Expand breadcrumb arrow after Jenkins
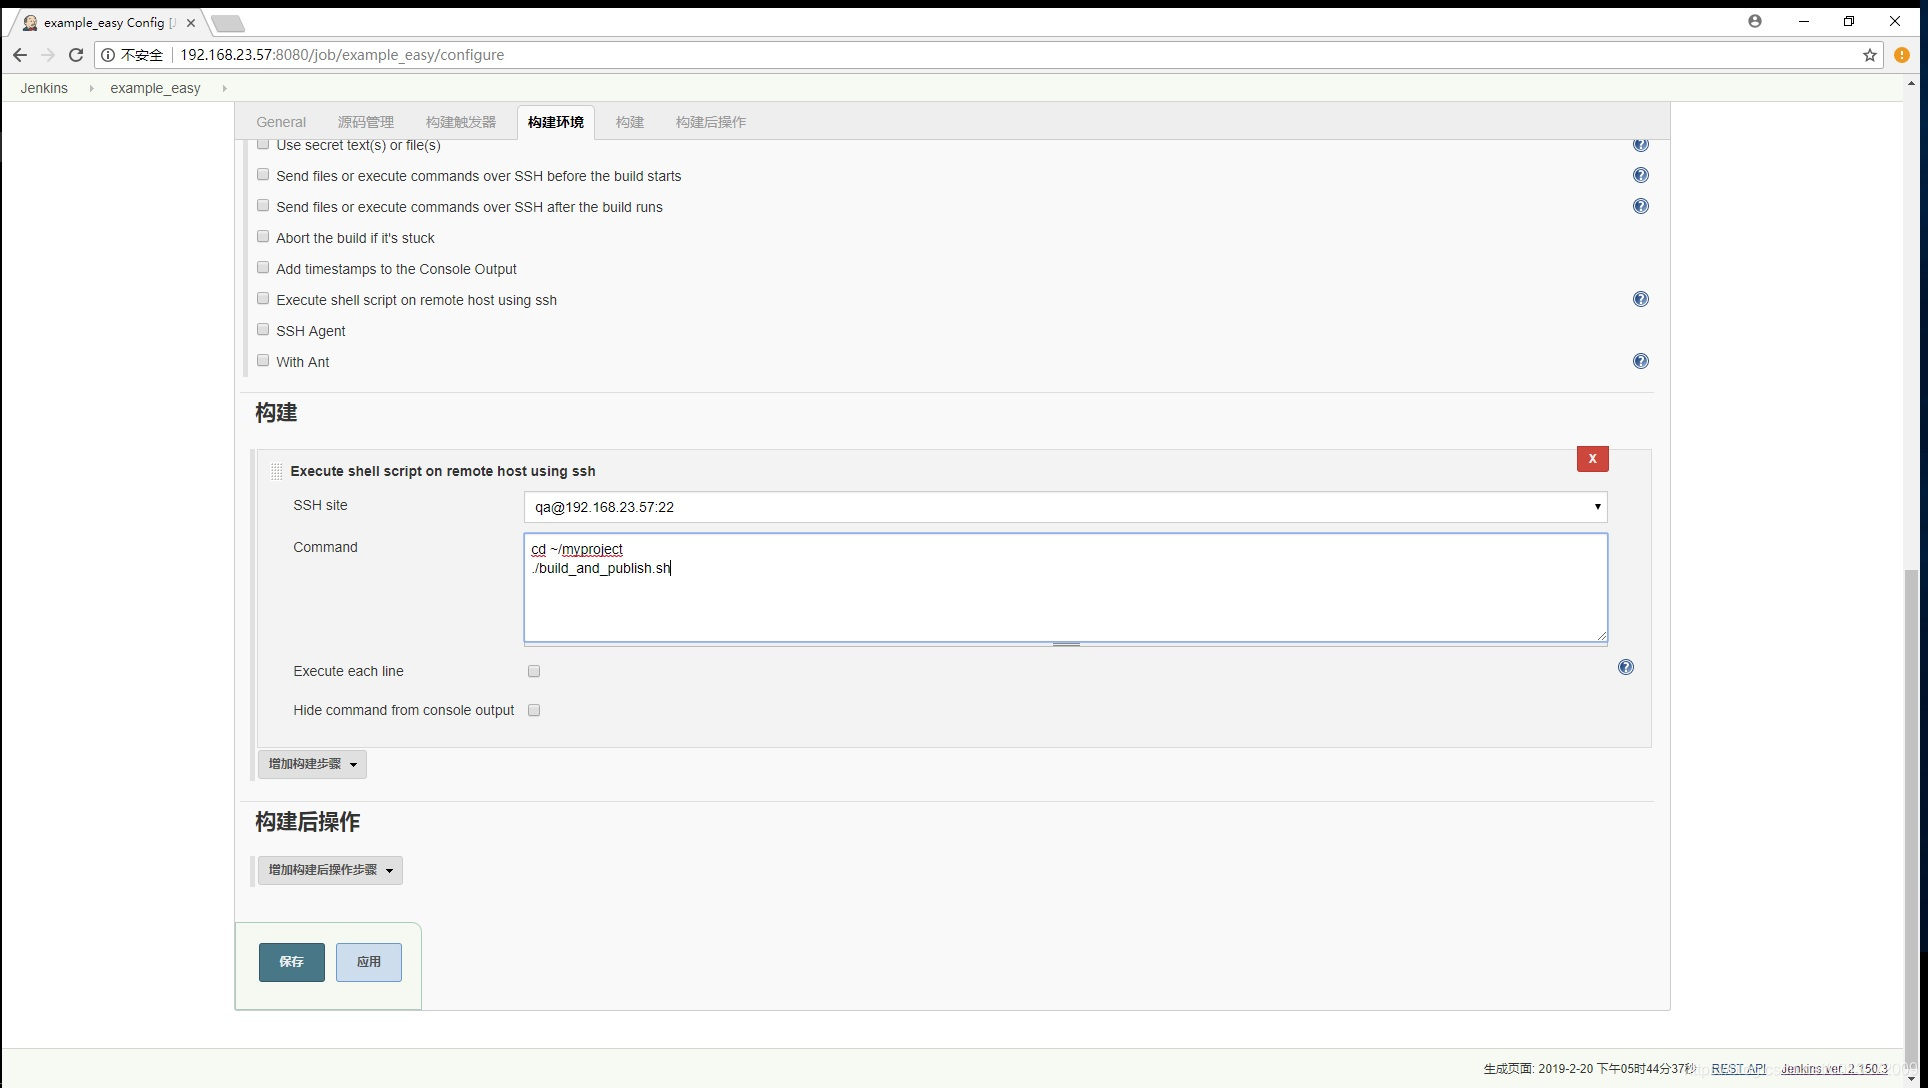Viewport: 1928px width, 1088px height. (91, 88)
